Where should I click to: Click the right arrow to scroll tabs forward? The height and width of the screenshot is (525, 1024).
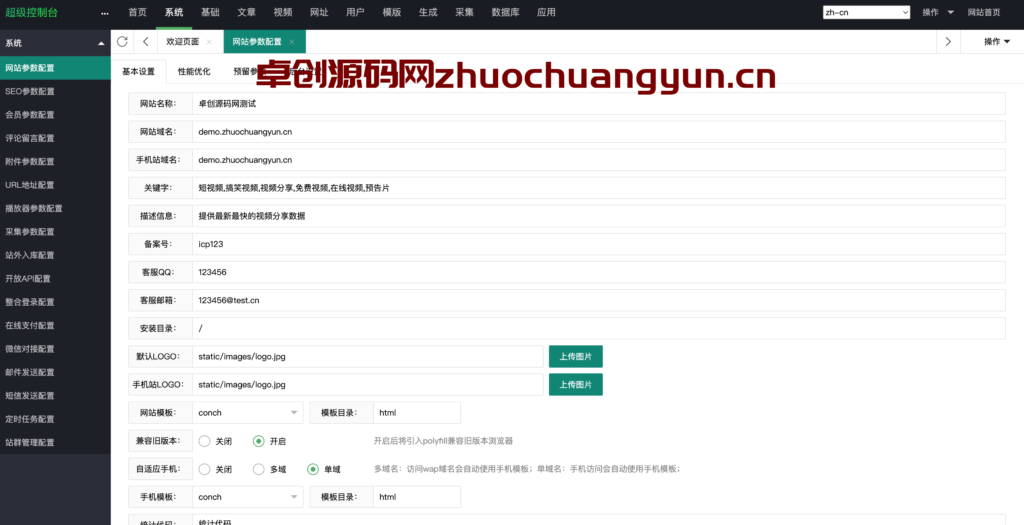pos(948,42)
